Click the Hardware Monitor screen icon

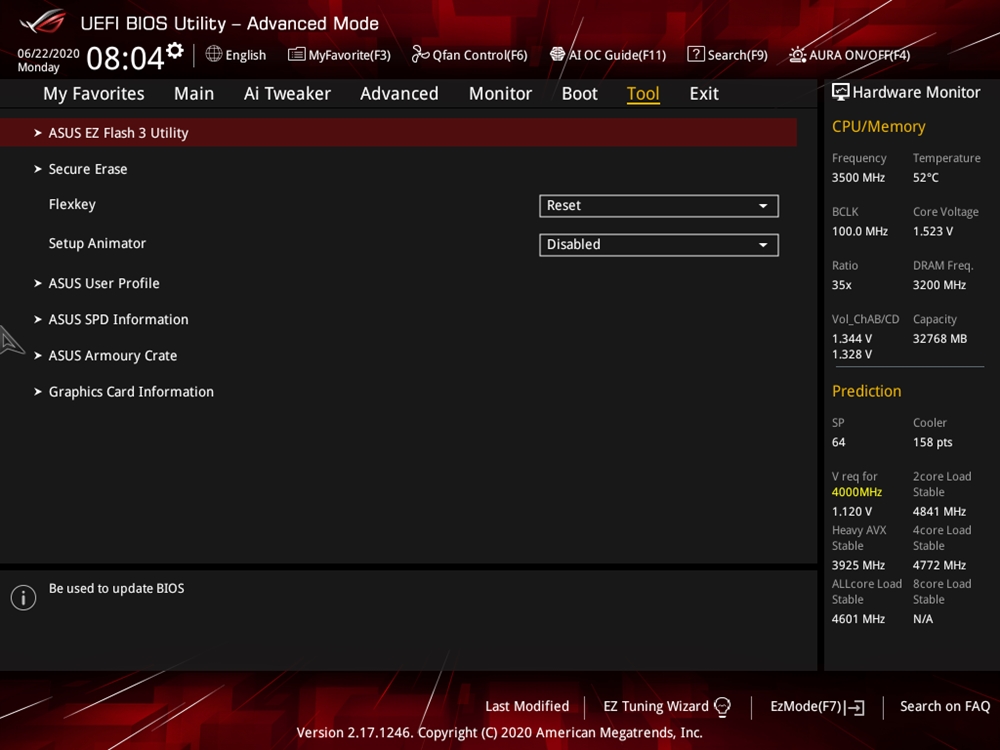pos(841,92)
